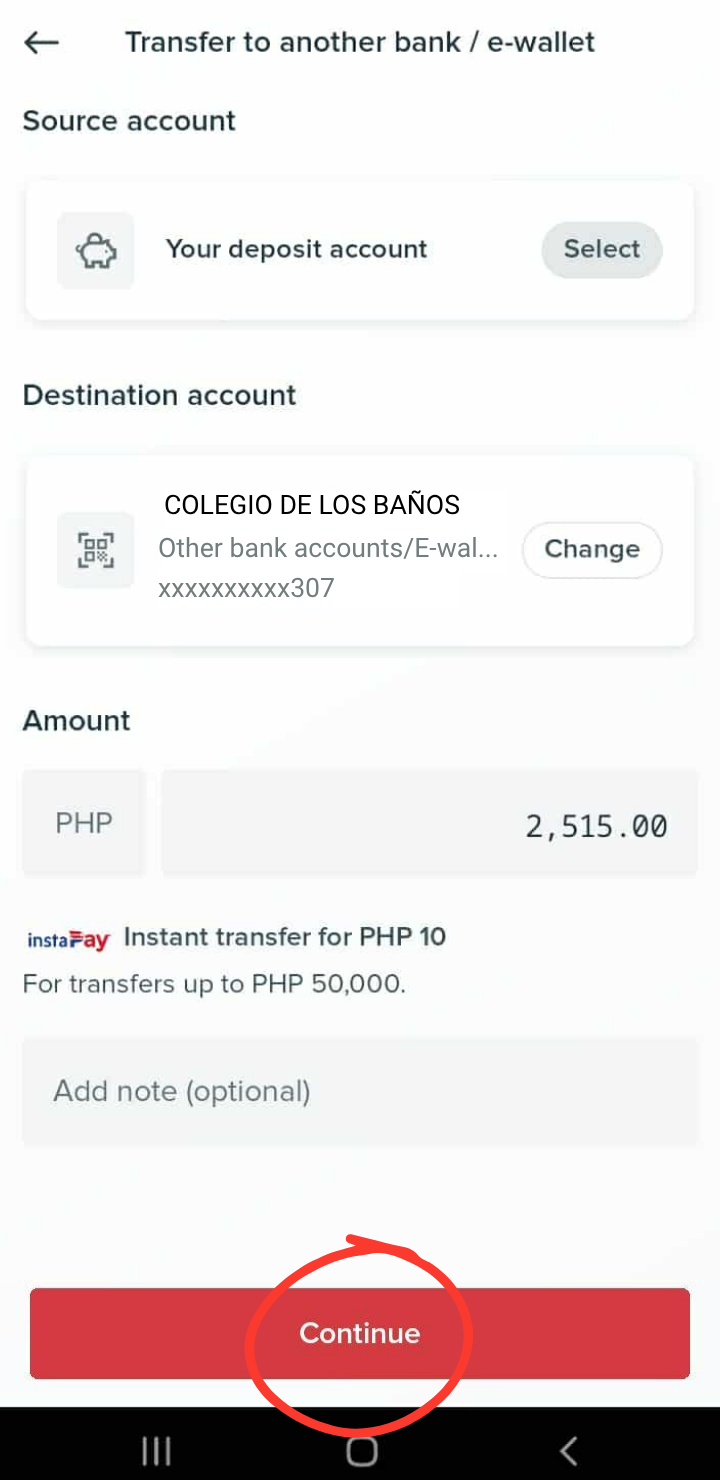The width and height of the screenshot is (720, 1480).
Task: Tap the masked account number ending 307
Action: click(246, 588)
